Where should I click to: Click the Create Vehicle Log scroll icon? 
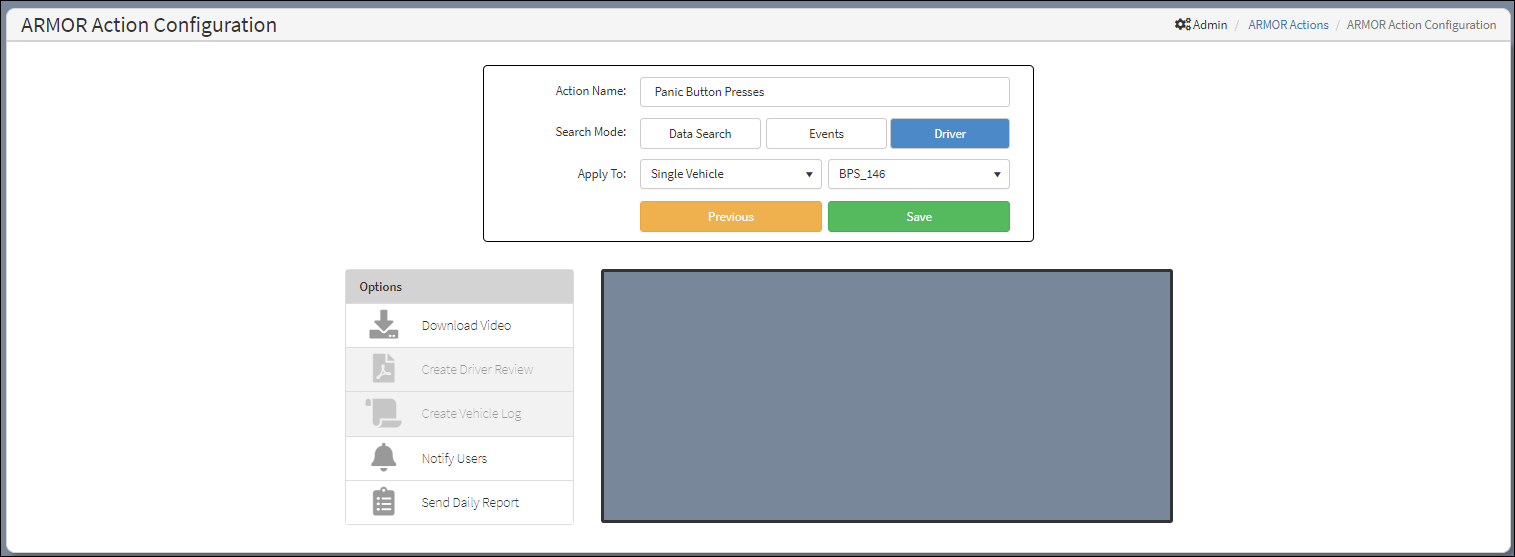pos(383,413)
